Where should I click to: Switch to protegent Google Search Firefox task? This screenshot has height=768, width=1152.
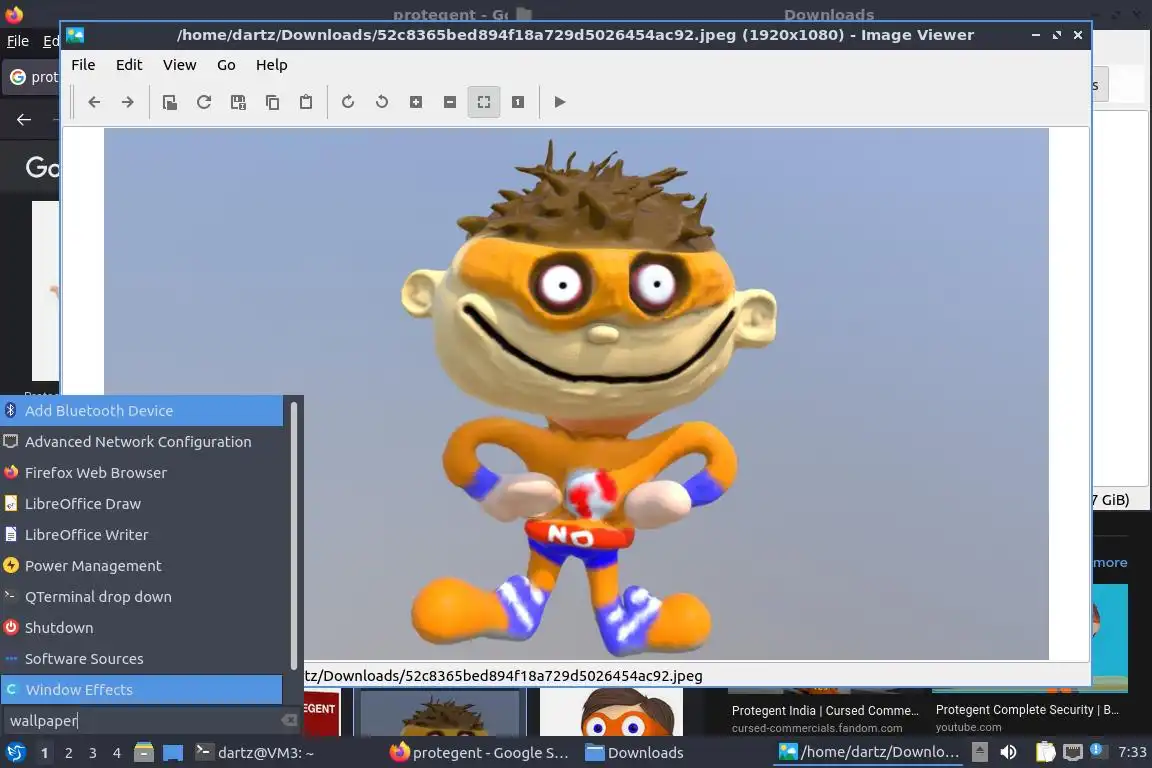(x=480, y=753)
